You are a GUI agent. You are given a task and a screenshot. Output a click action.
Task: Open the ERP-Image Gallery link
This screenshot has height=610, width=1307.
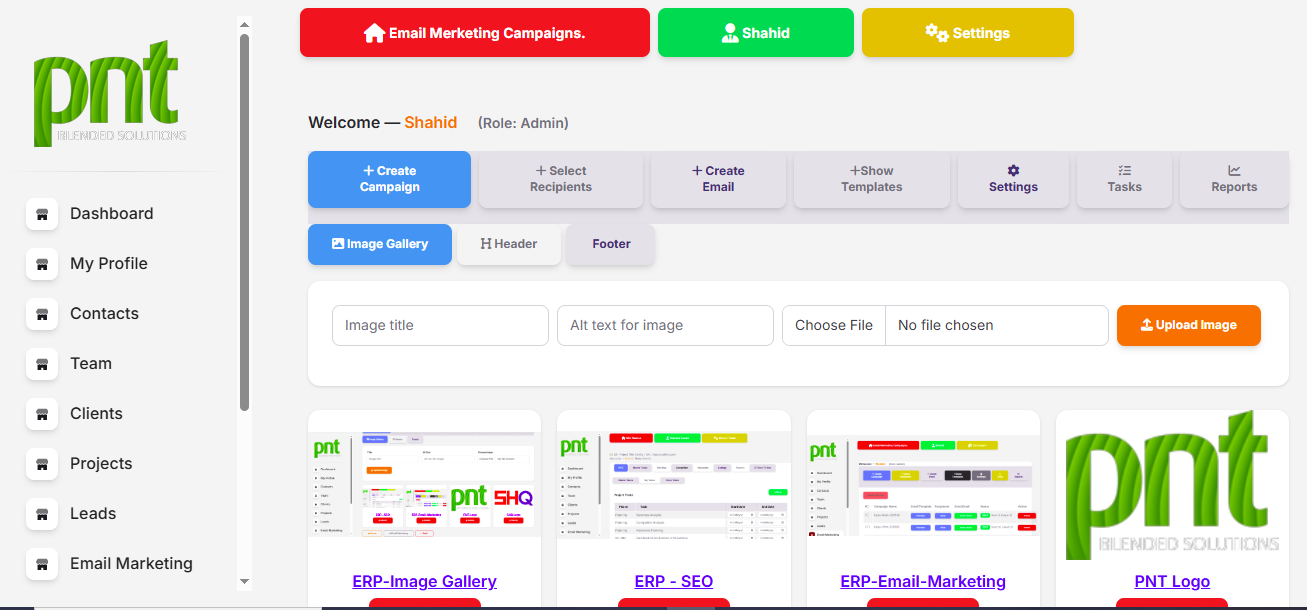tap(424, 582)
